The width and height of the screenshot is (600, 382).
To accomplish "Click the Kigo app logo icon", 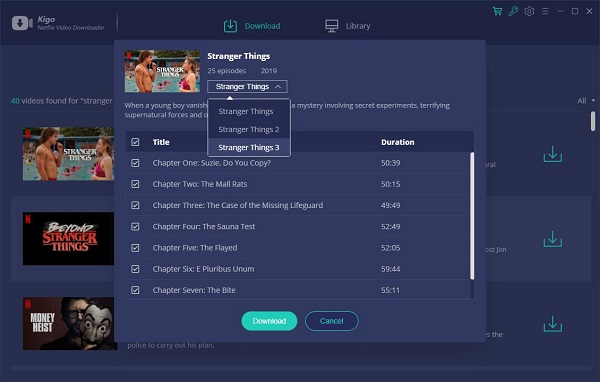I will 22,23.
